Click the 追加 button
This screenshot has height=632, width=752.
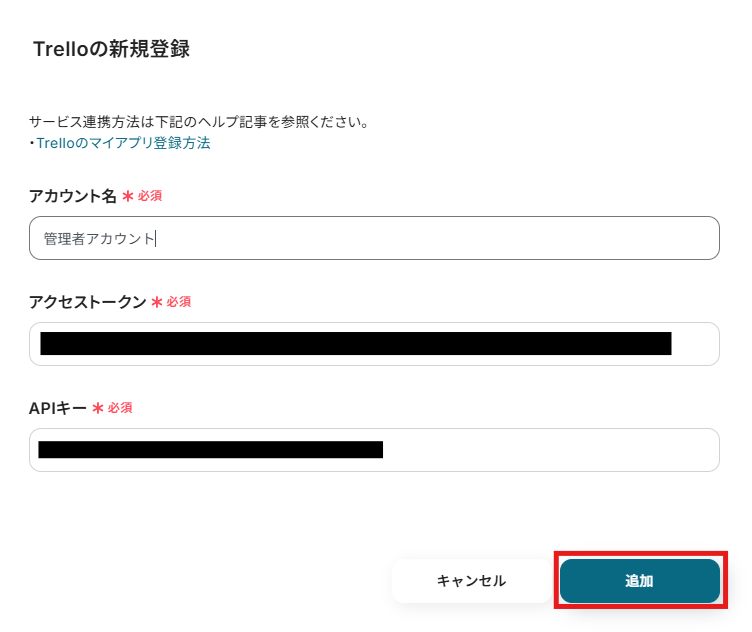point(639,581)
